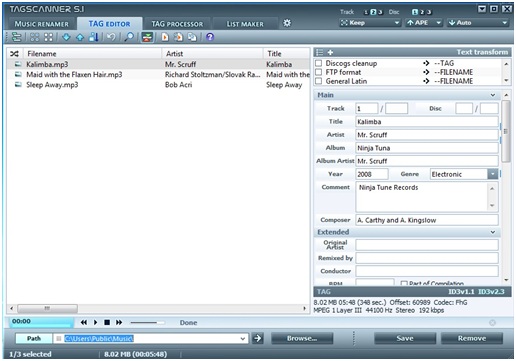The image size is (516, 361).
Task: Click the invert selection icon
Action: 49,37
